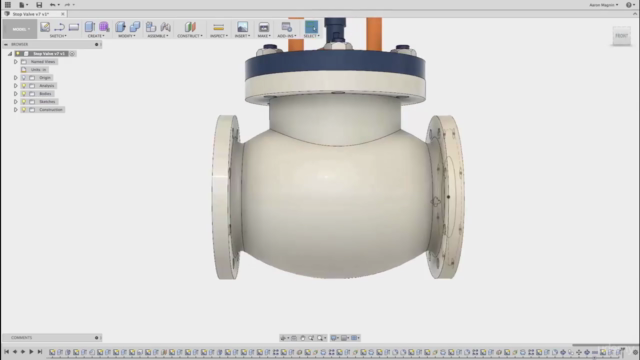Image resolution: width=640 pixels, height=360 pixels.
Task: Open the Viewports layout icon
Action: (x=354, y=338)
